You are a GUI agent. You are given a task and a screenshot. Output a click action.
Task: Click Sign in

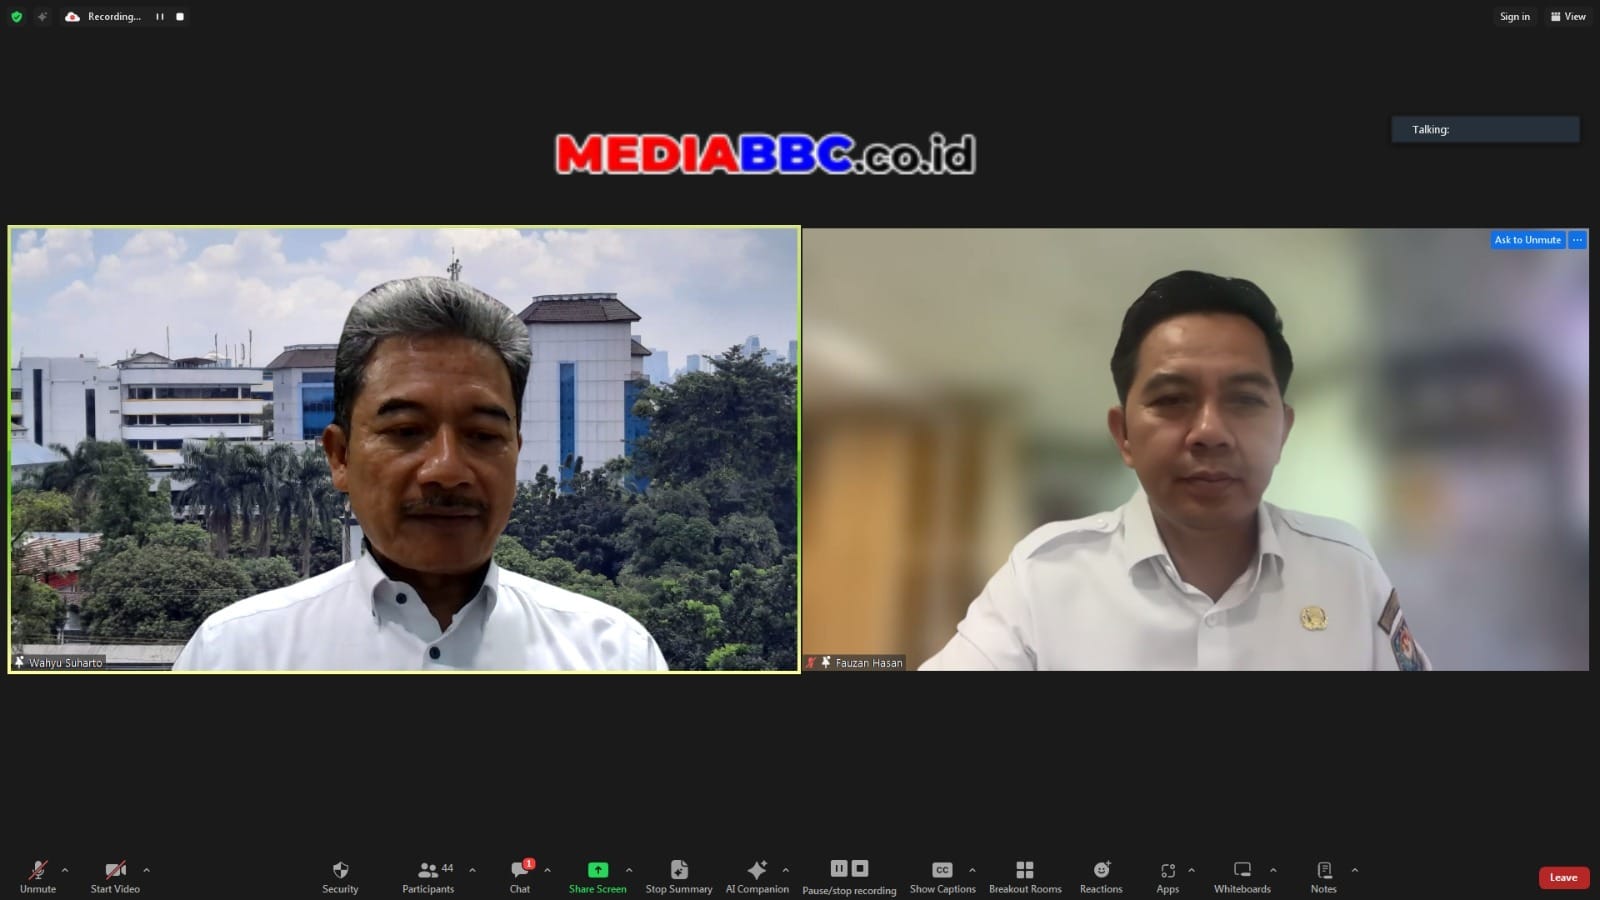click(x=1514, y=16)
